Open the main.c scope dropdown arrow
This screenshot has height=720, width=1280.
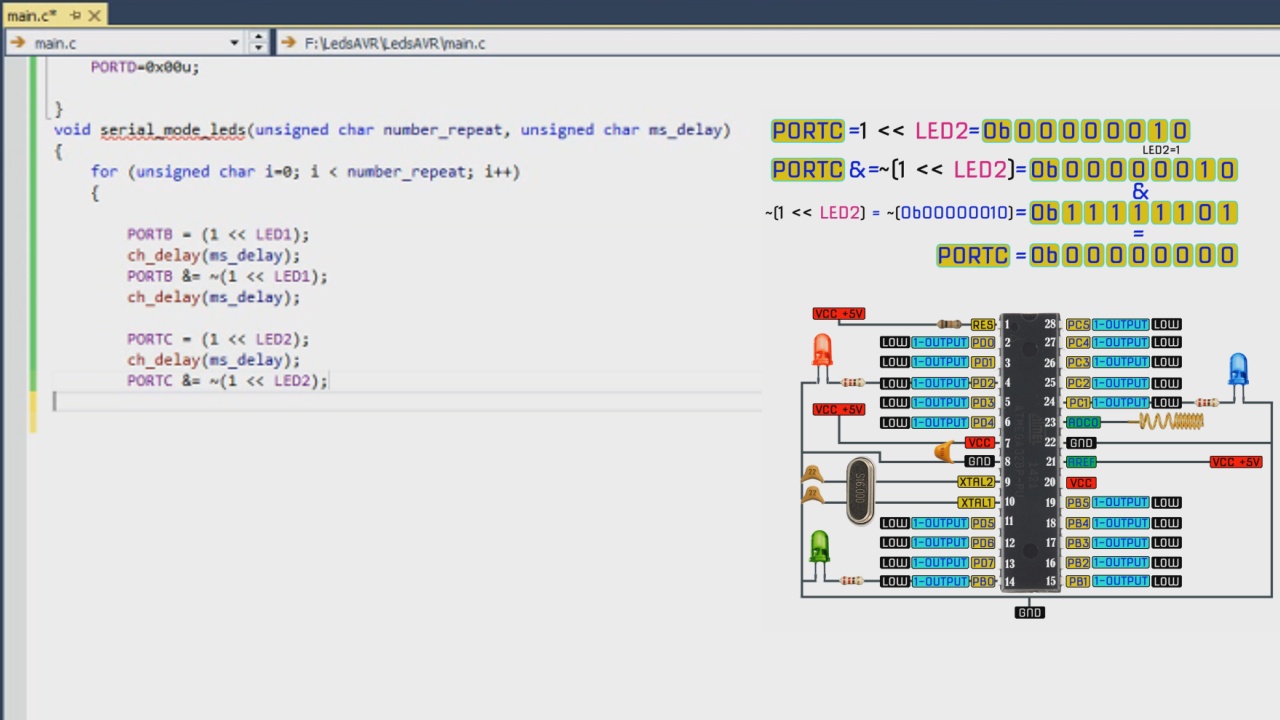coord(234,43)
